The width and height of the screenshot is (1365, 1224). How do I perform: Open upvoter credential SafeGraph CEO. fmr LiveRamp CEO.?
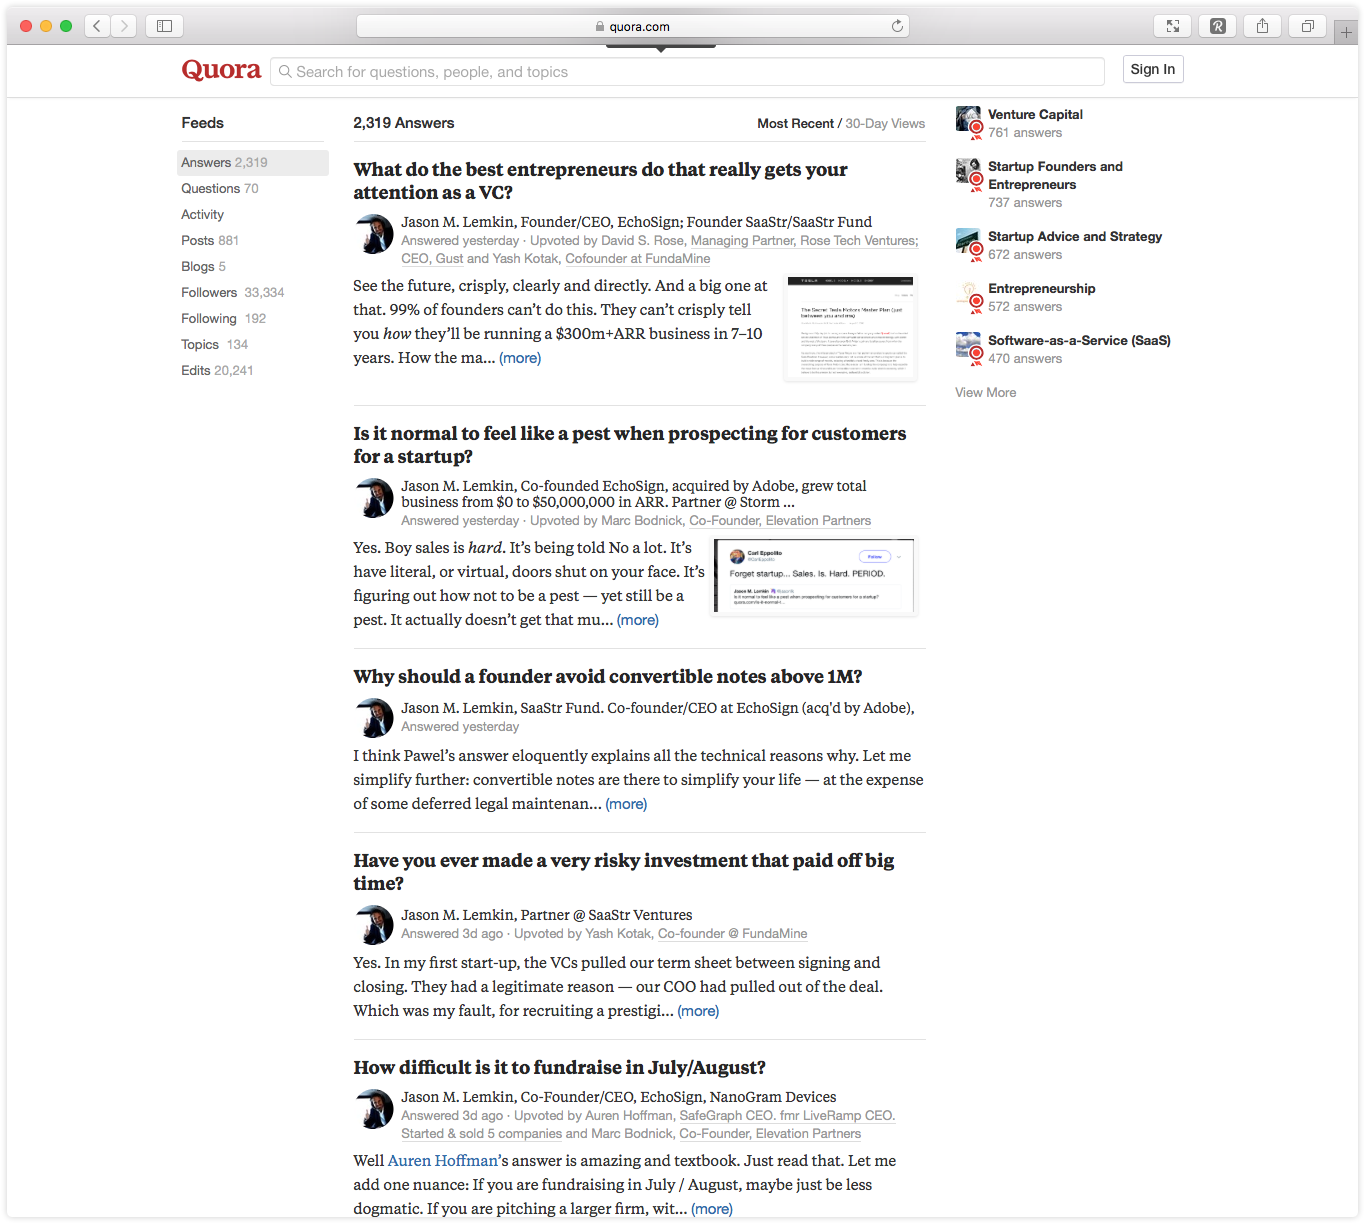pos(787,1116)
